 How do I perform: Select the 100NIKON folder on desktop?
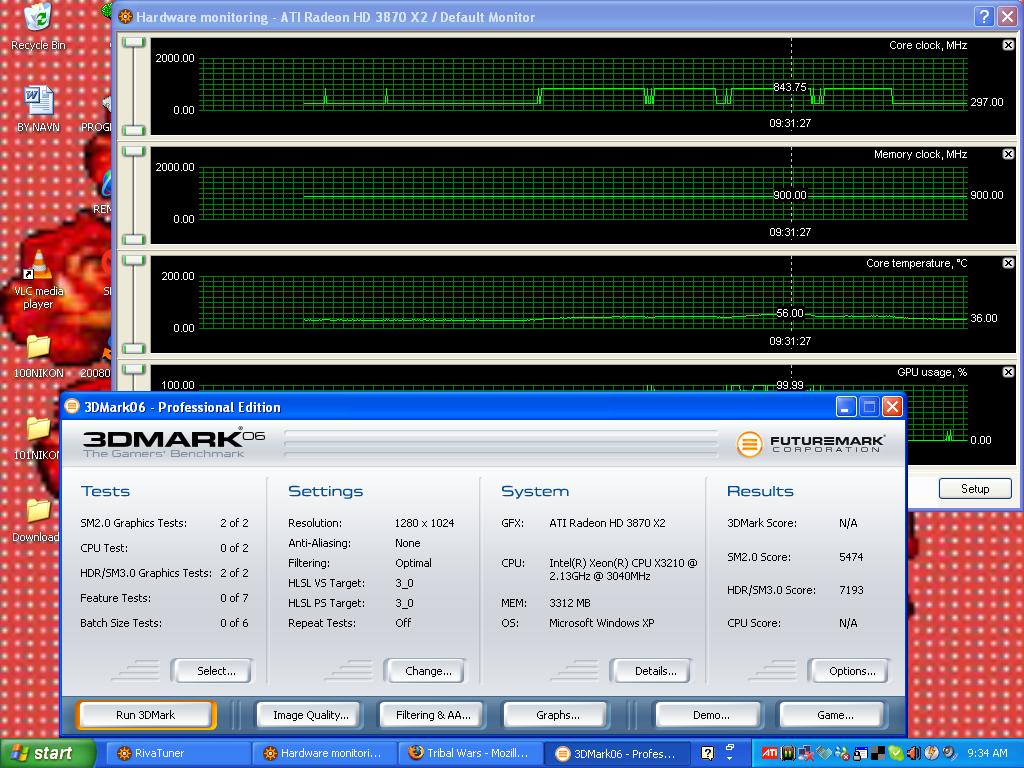coord(38,356)
